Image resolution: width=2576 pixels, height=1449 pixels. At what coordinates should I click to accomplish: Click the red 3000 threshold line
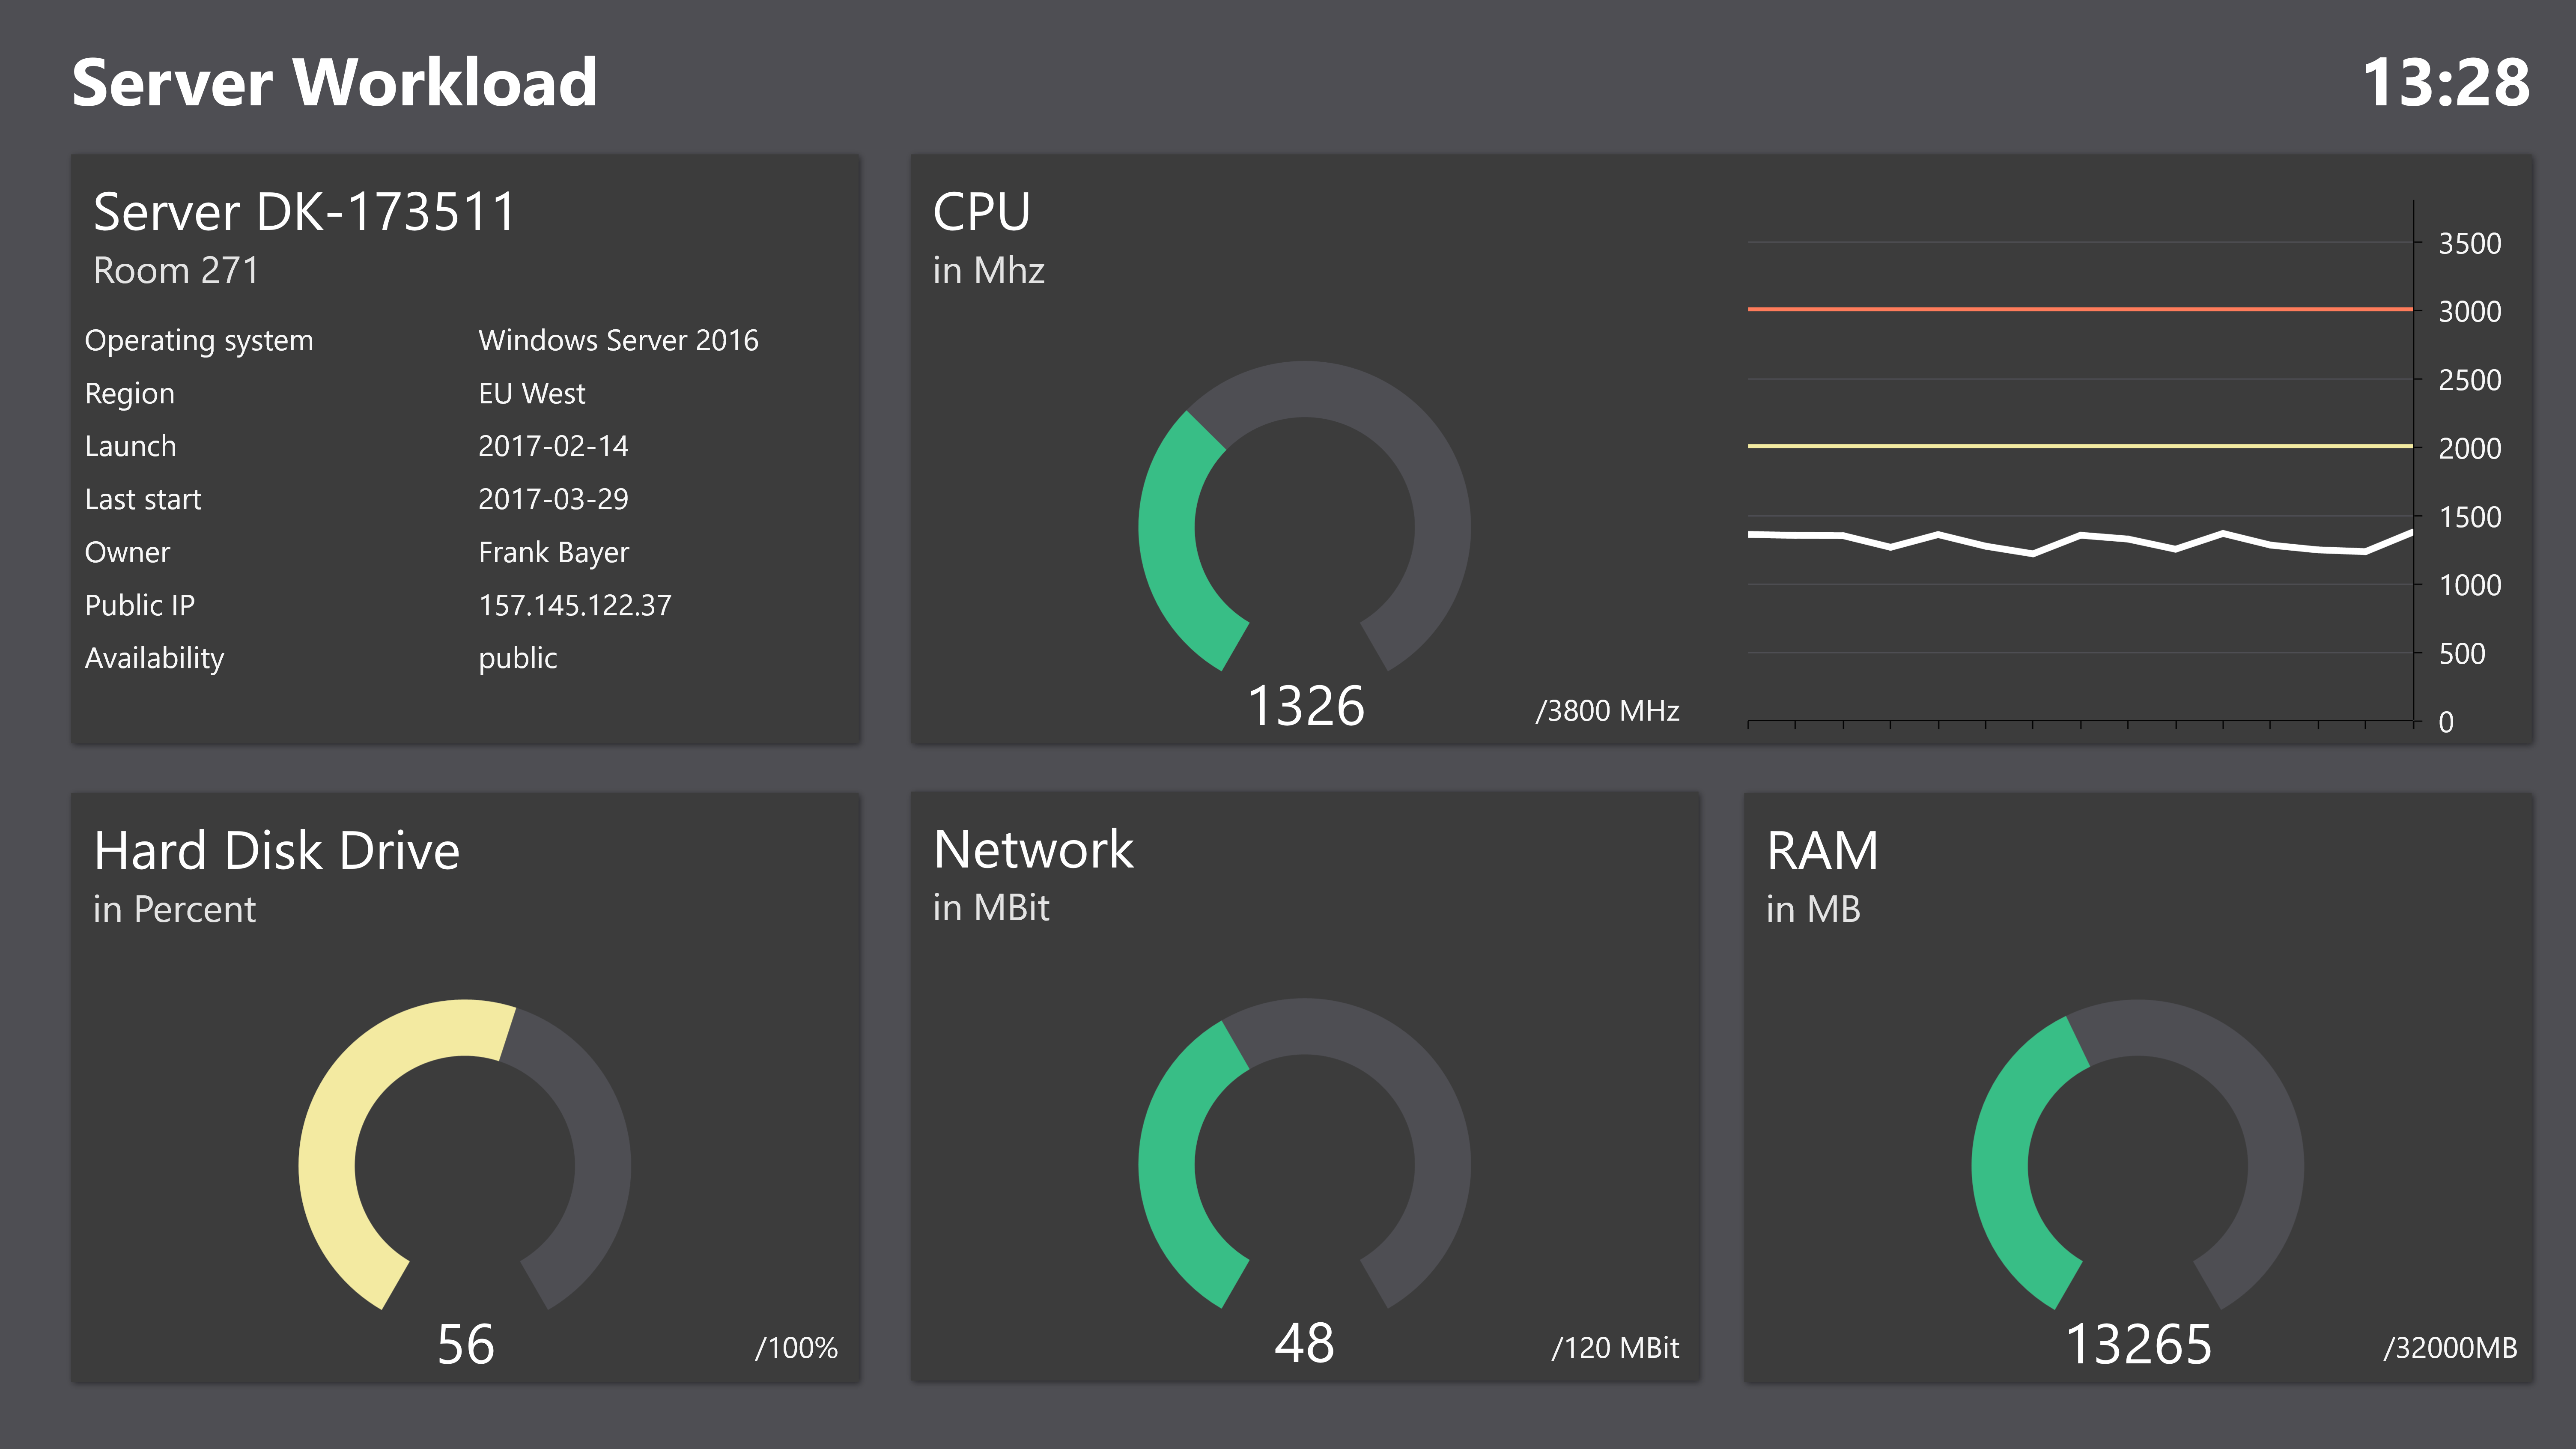2080,310
